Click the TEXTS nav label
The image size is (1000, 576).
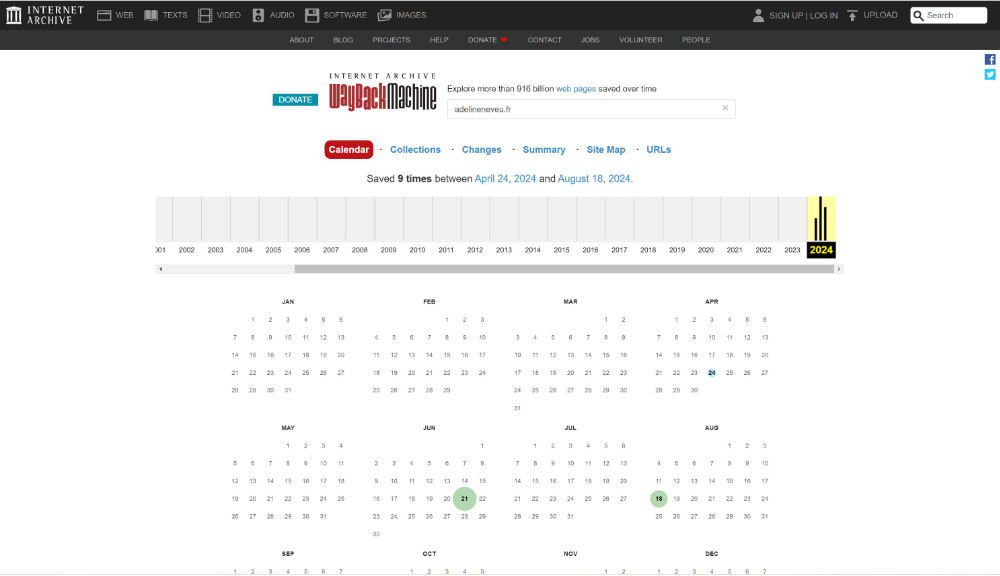[175, 15]
